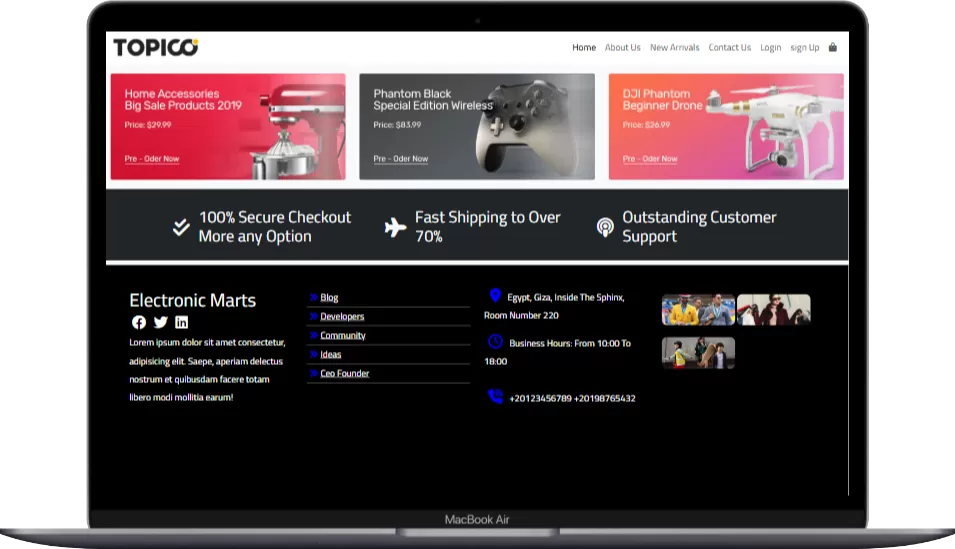Open the Contact Us page
The image size is (955, 549).
tap(730, 47)
